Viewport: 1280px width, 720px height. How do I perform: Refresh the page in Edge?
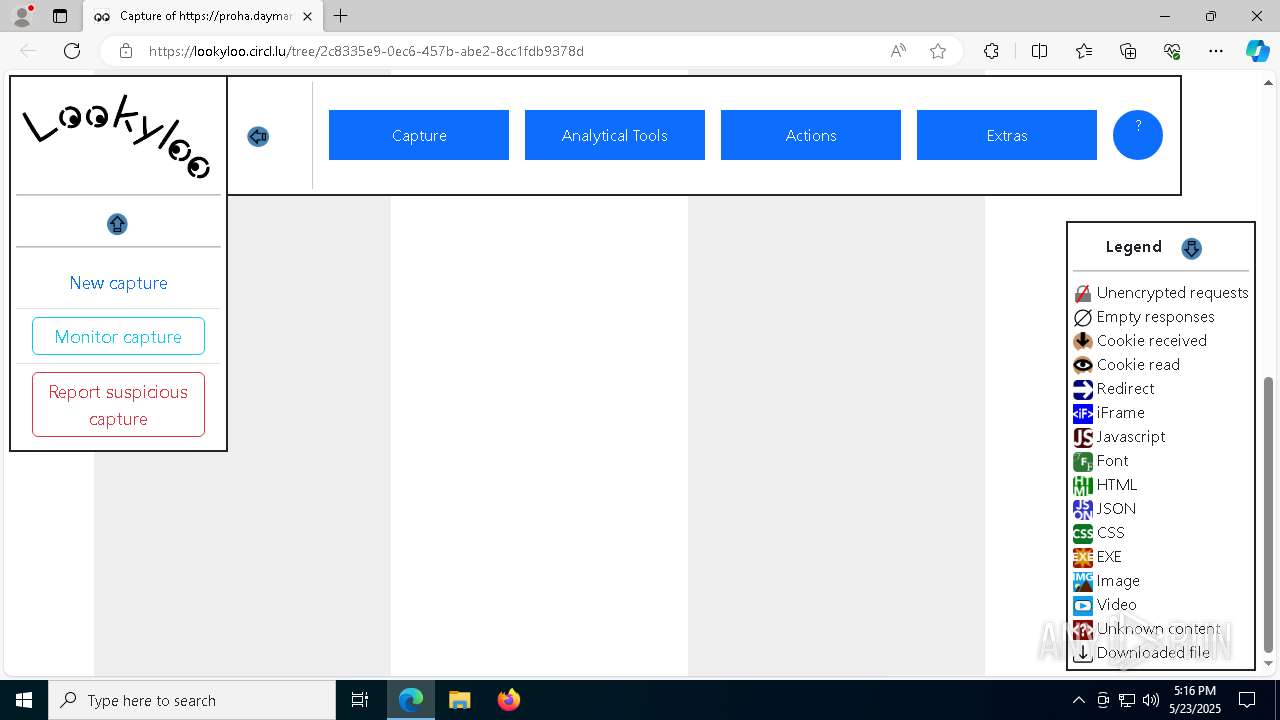pyautogui.click(x=72, y=51)
